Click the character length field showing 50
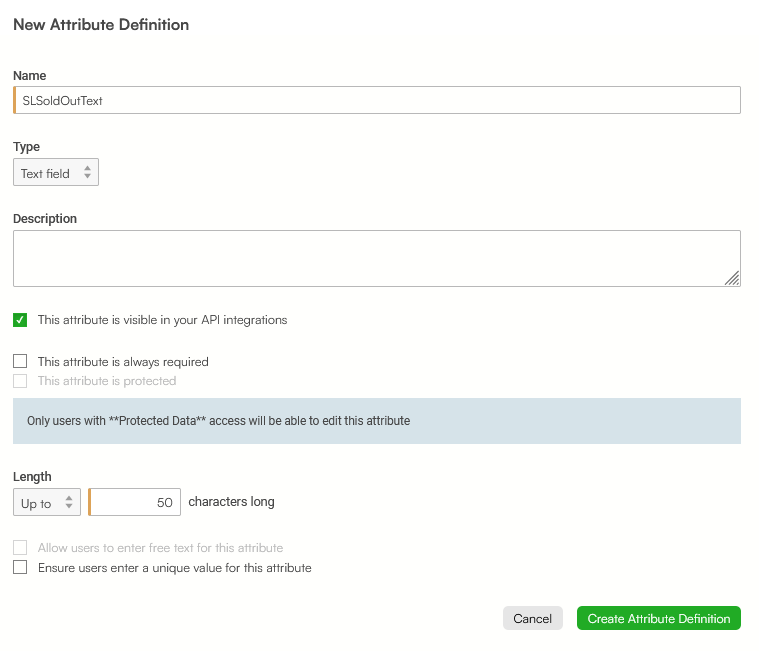The image size is (759, 651). click(135, 502)
